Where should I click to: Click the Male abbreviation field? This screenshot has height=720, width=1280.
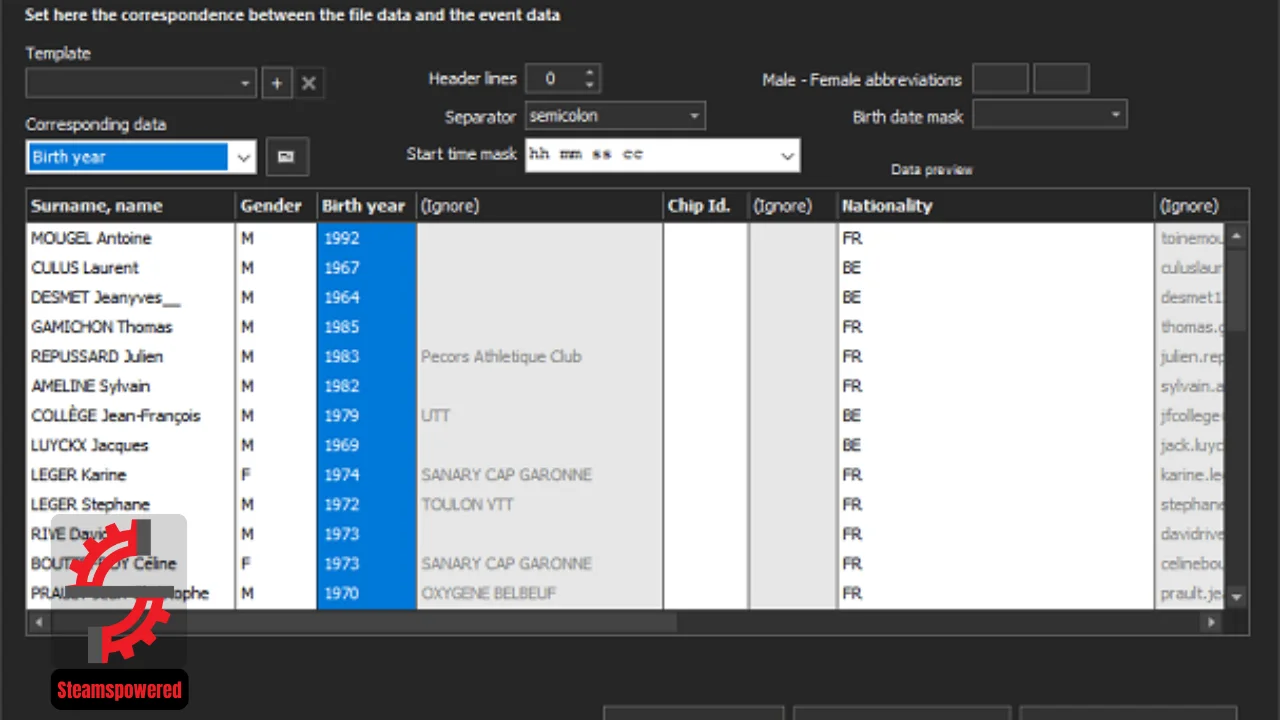[1000, 79]
